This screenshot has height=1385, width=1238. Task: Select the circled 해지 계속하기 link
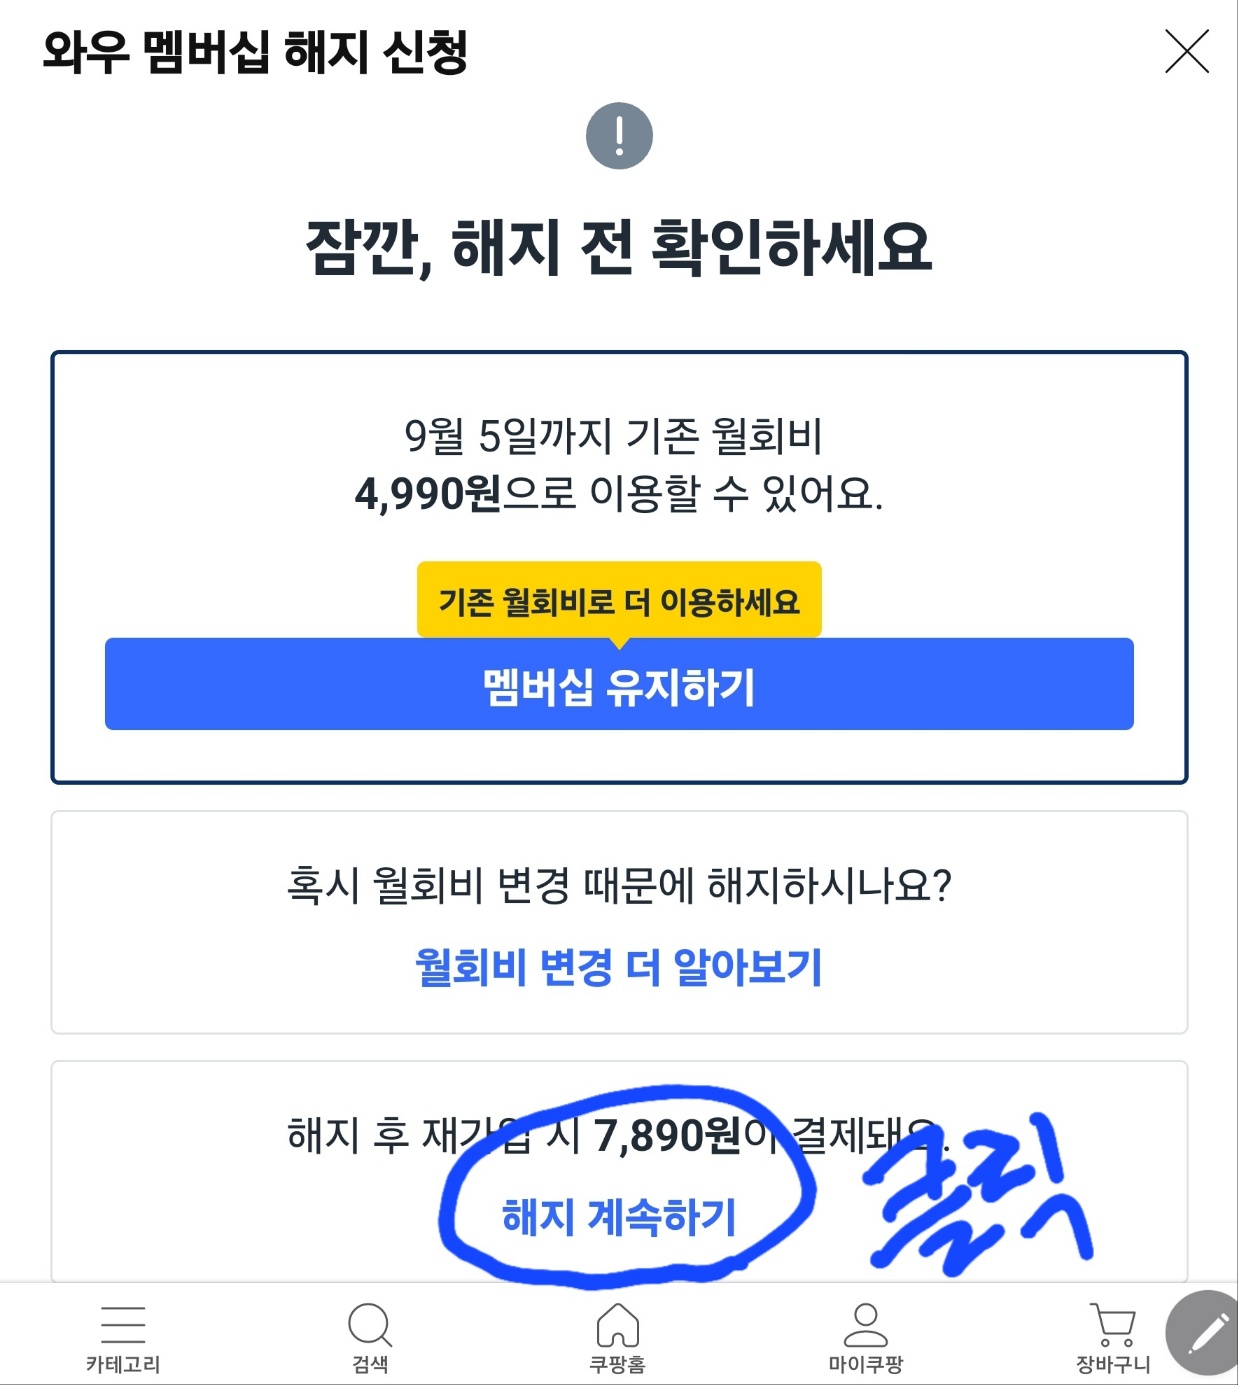pos(619,1215)
